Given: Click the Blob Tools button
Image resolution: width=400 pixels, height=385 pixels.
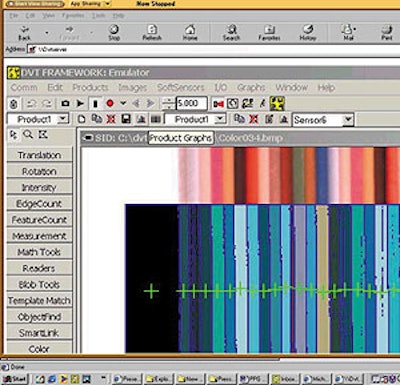Looking at the screenshot, I should pyautogui.click(x=39, y=284).
